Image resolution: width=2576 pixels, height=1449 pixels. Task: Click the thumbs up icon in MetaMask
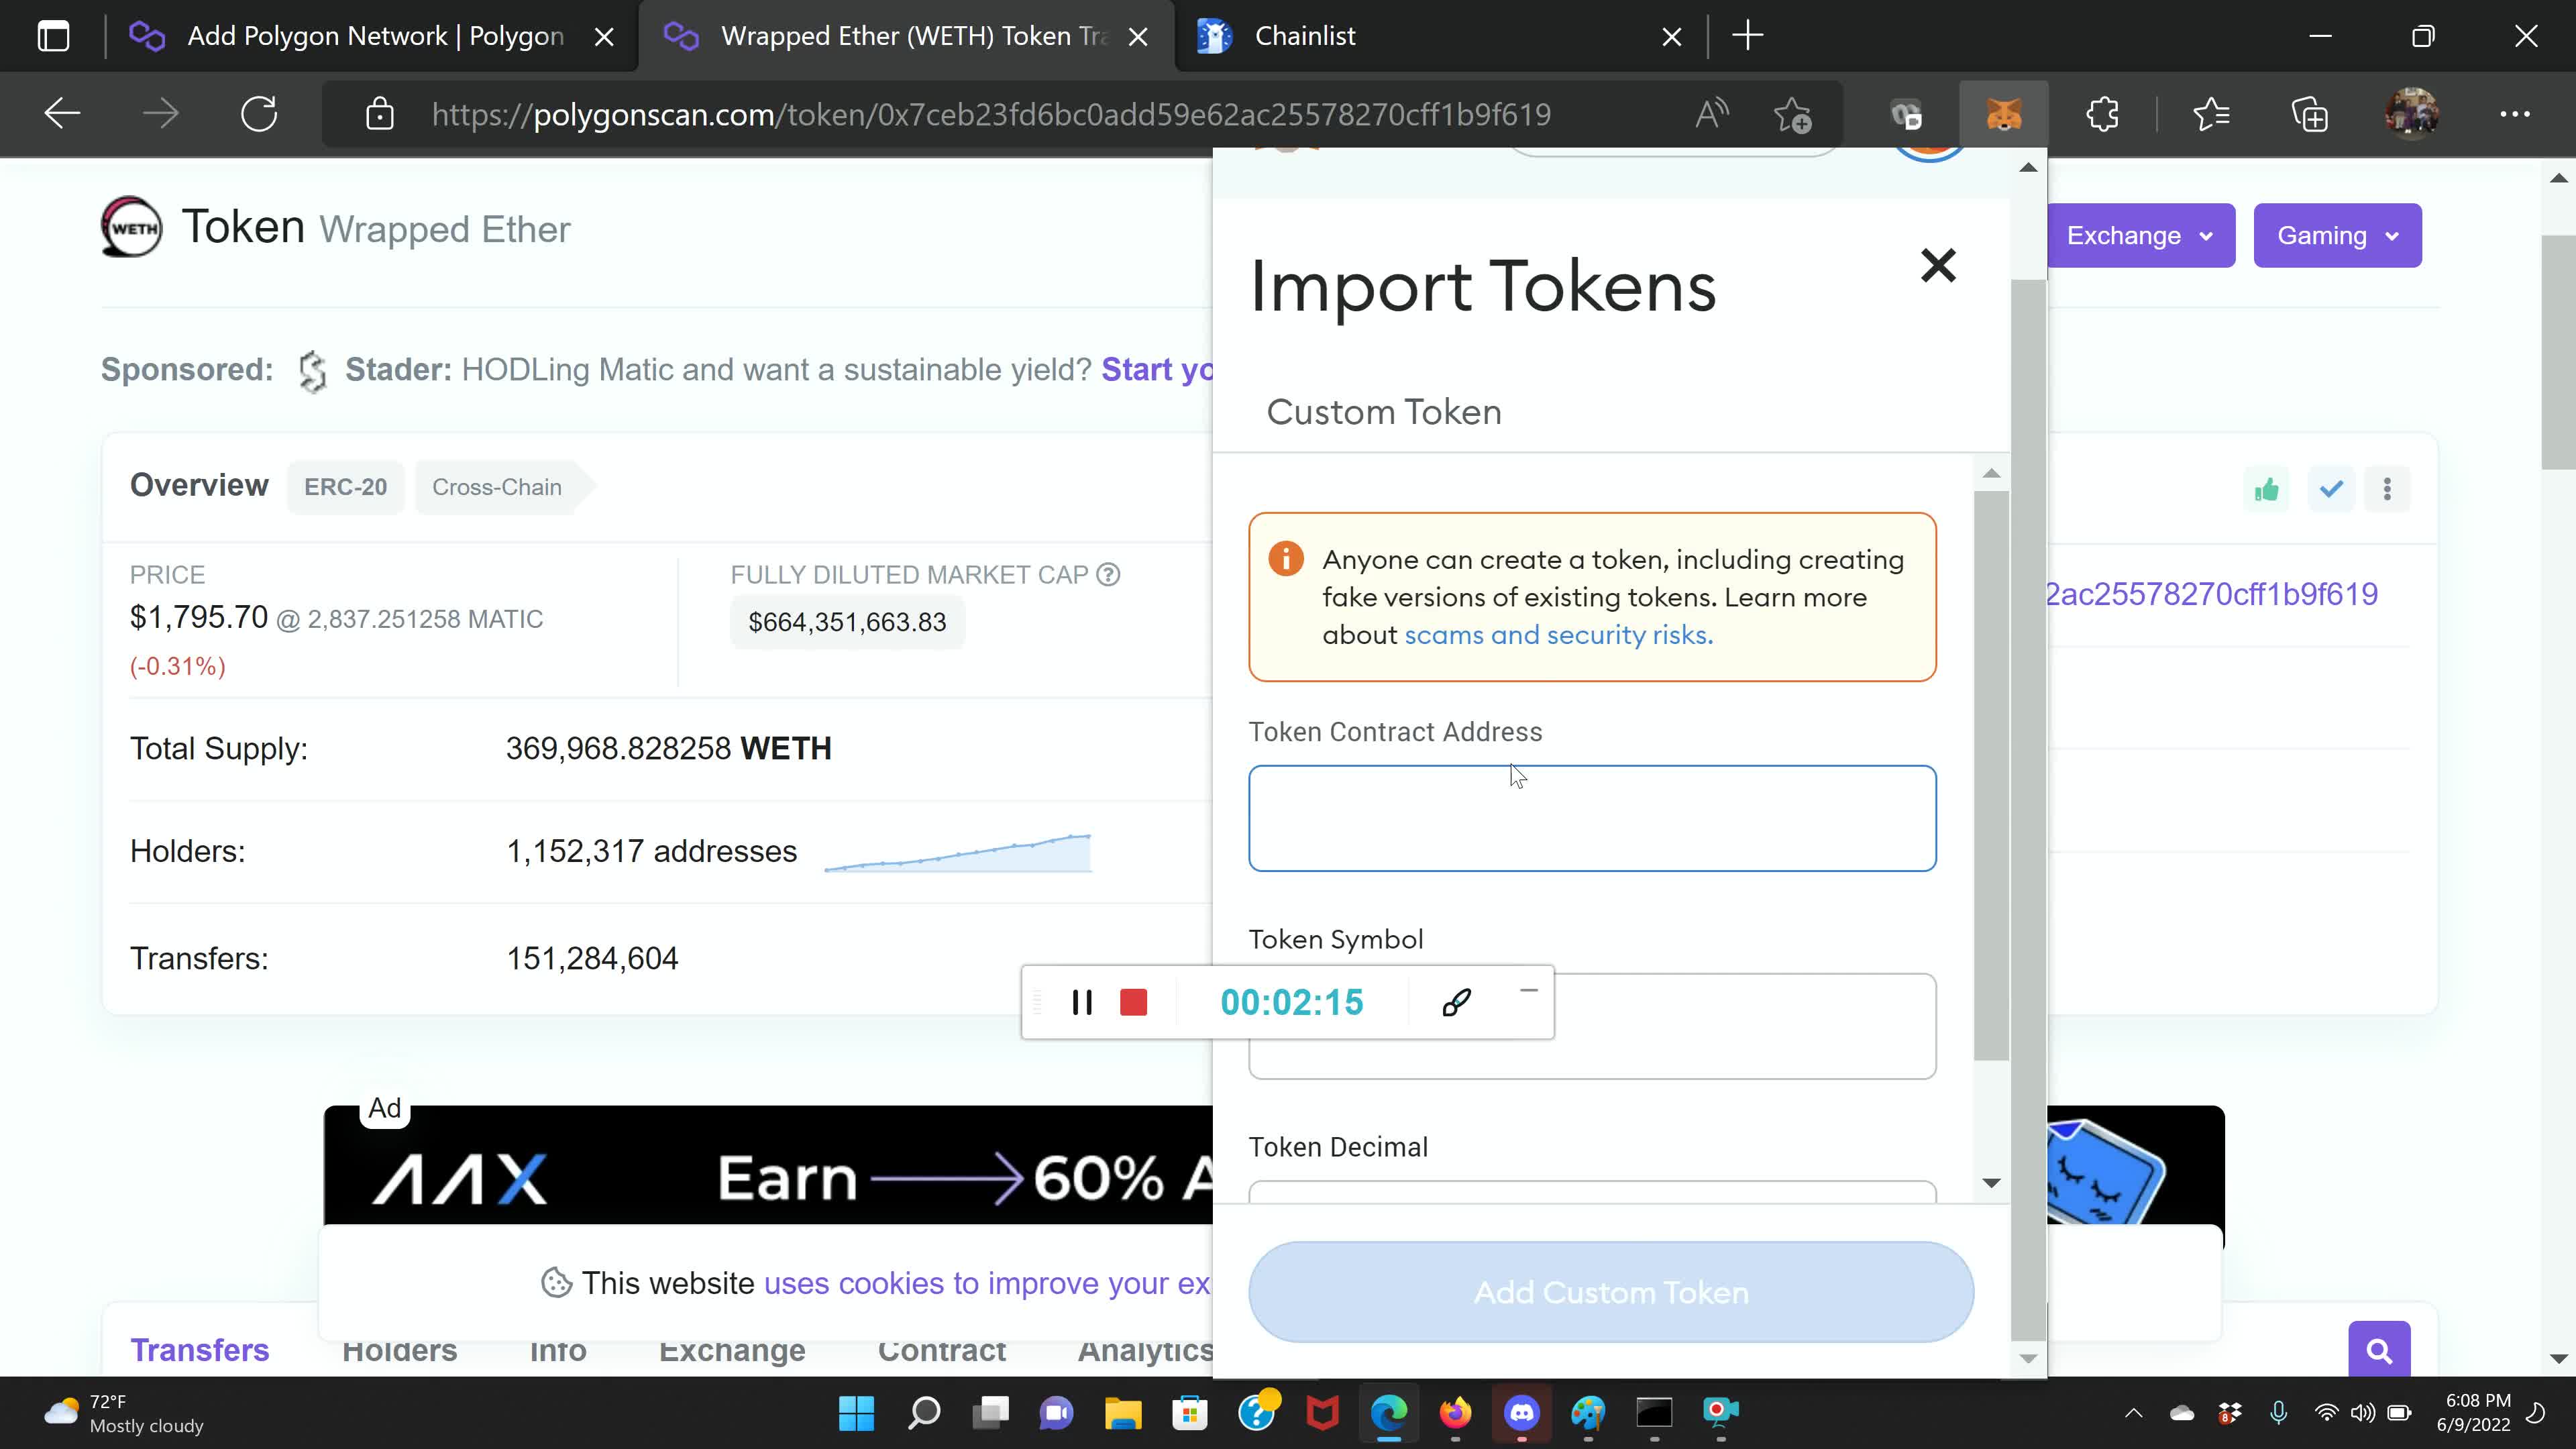coord(2267,489)
